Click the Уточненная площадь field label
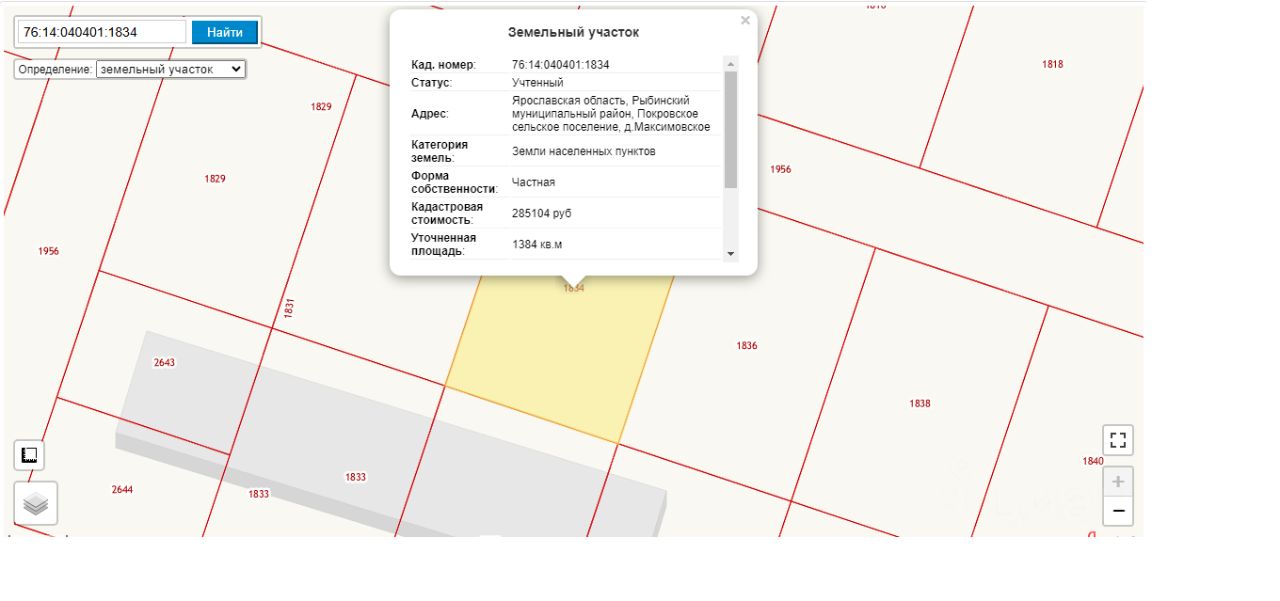The height and width of the screenshot is (601, 1280). coord(444,244)
